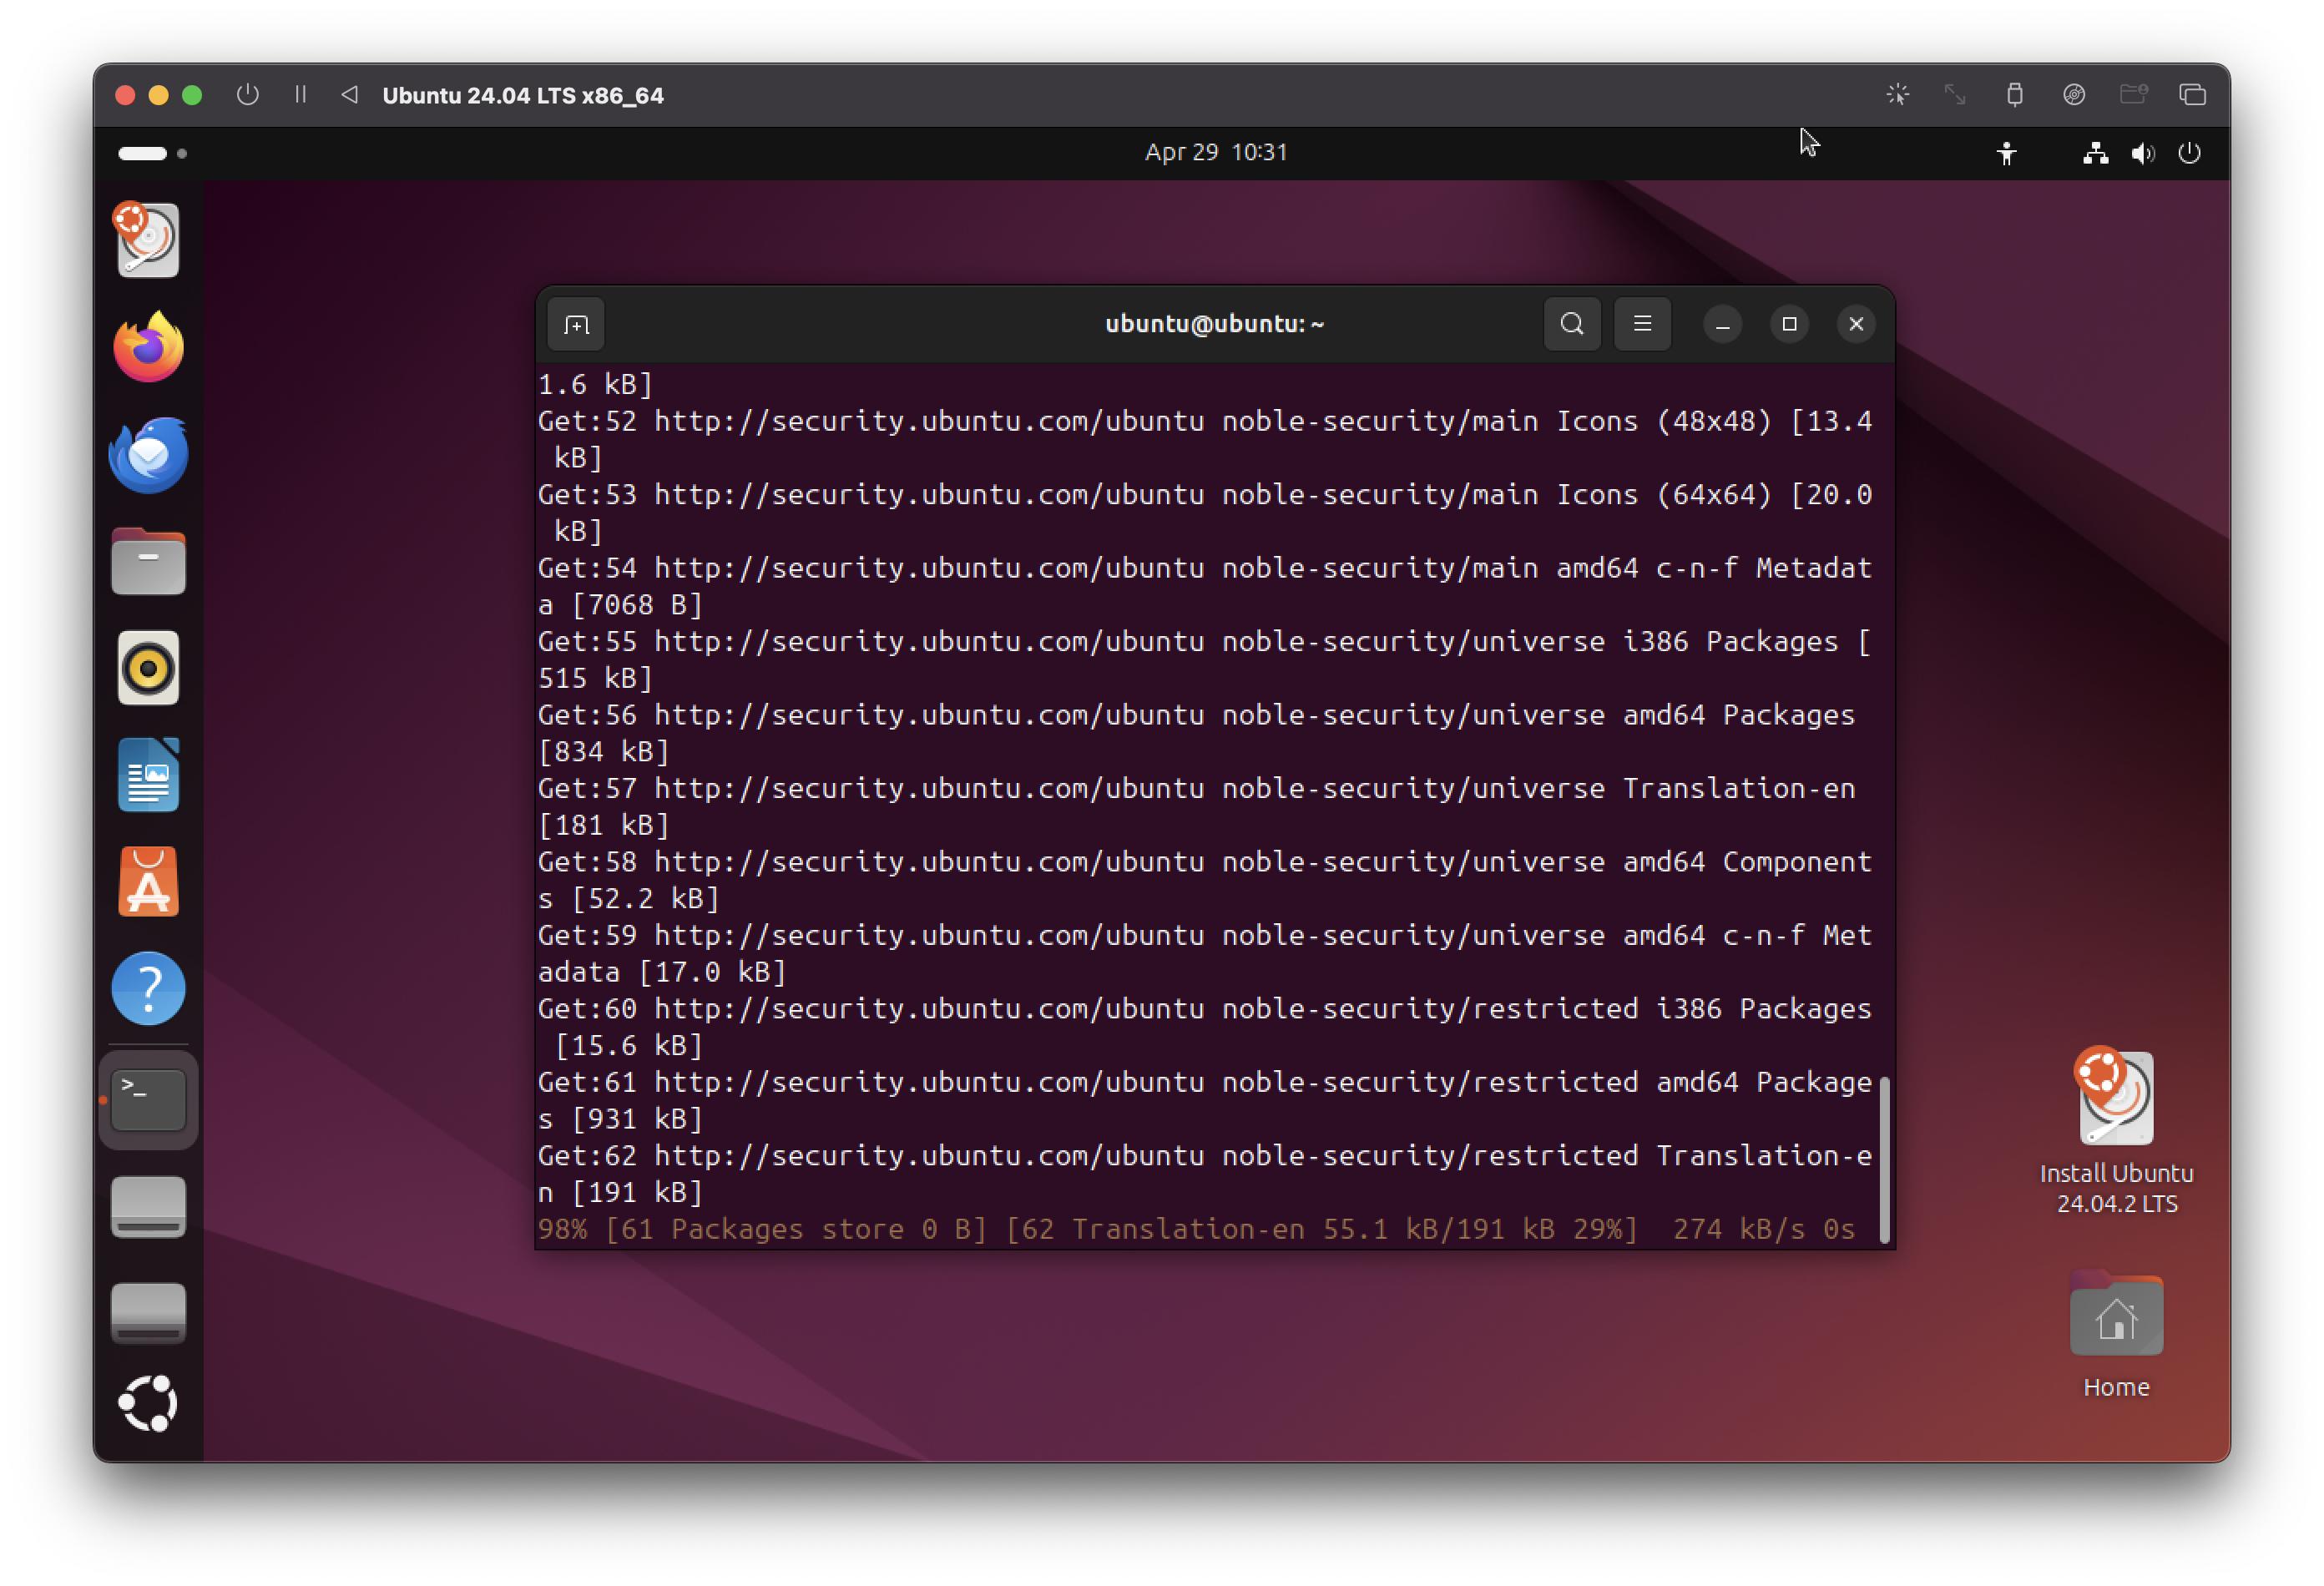The image size is (2324, 1586).
Task: Open the Files manager in dock
Action: [148, 562]
